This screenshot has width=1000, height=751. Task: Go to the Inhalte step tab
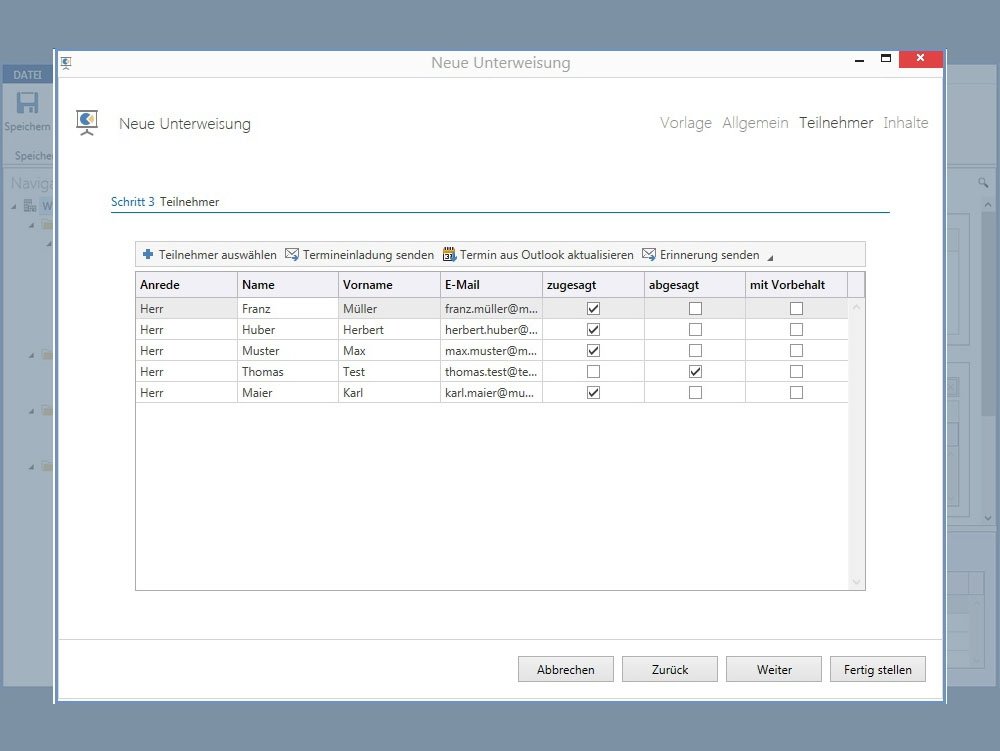coord(905,123)
